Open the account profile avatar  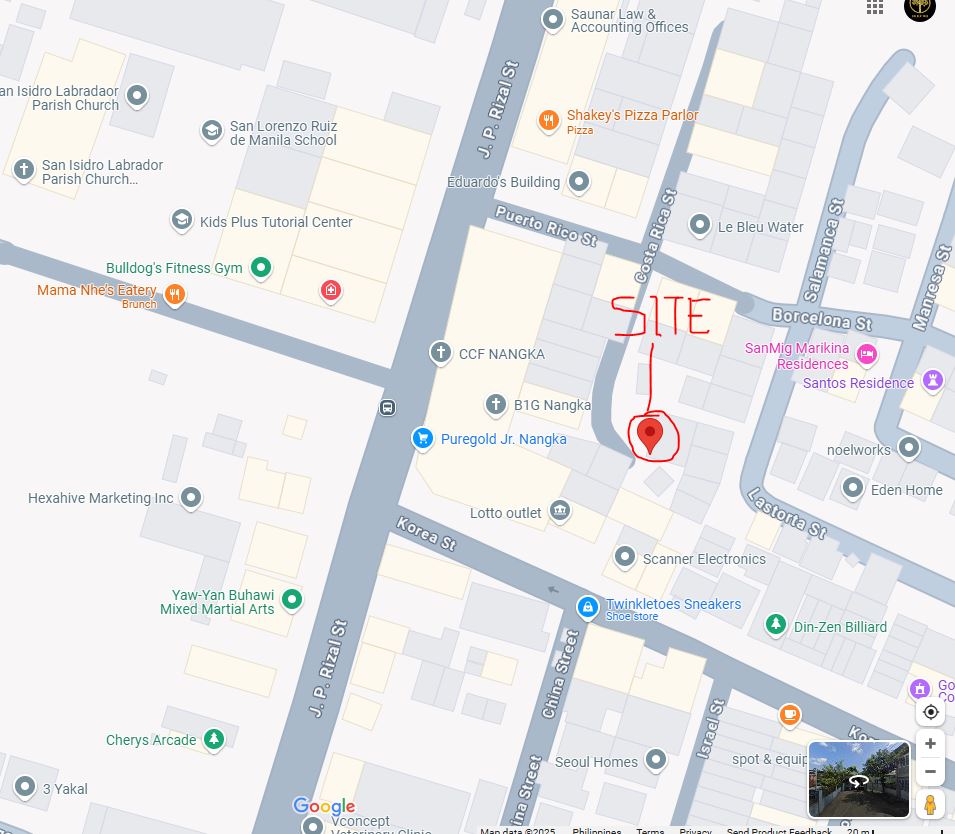pos(919,8)
